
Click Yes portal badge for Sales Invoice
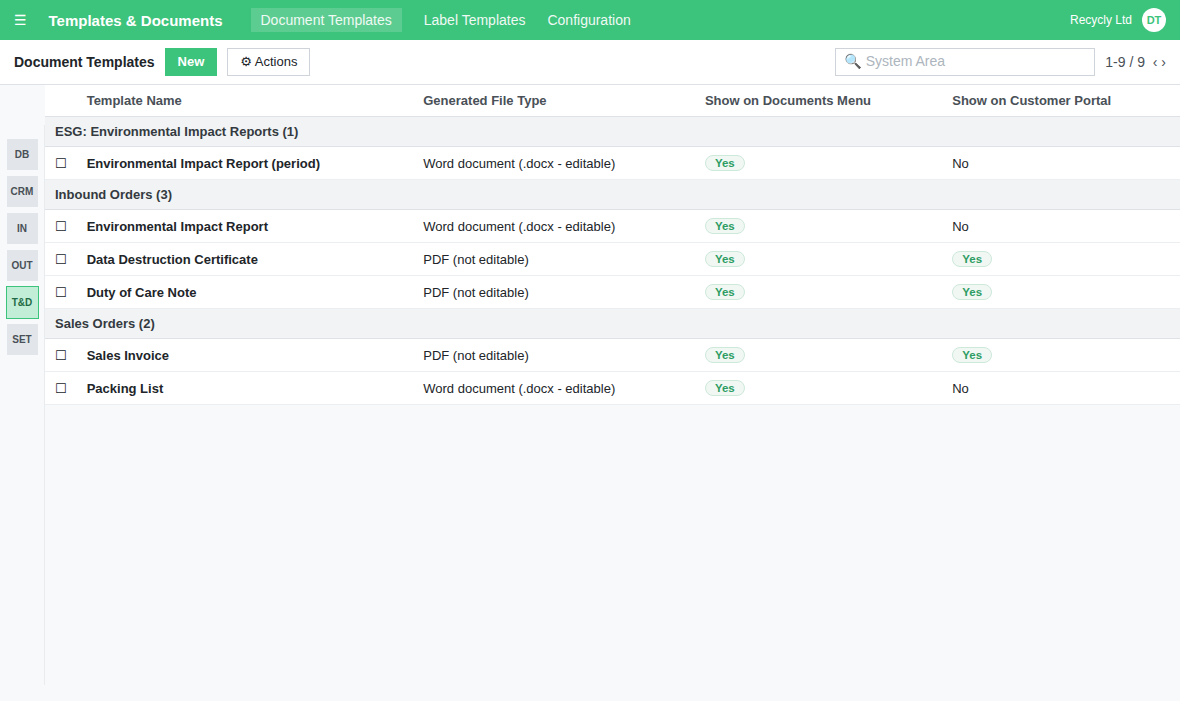(x=972, y=355)
